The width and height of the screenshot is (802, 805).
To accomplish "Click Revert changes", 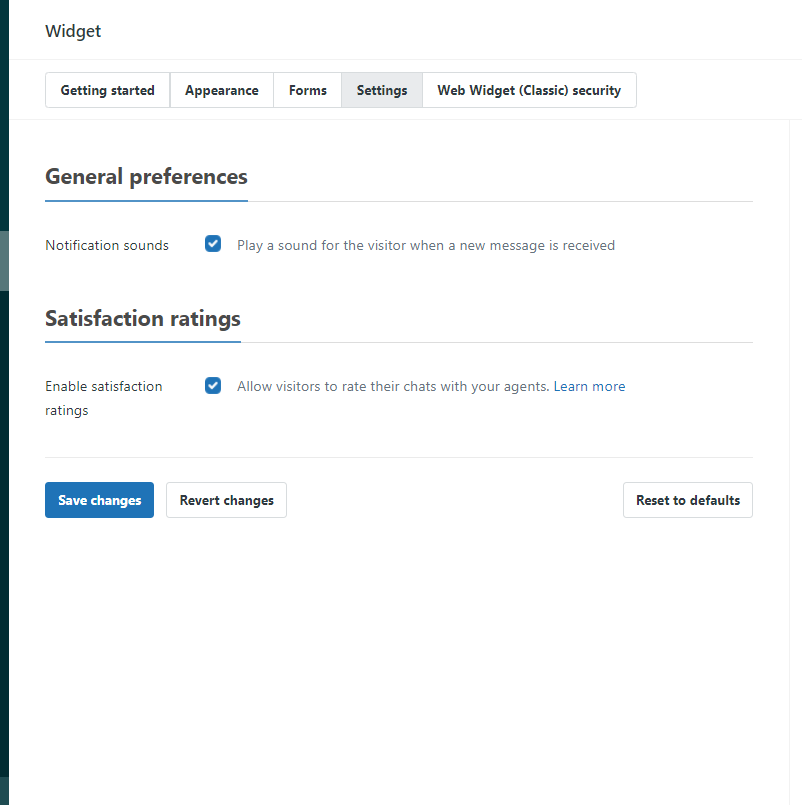I will pos(226,500).
